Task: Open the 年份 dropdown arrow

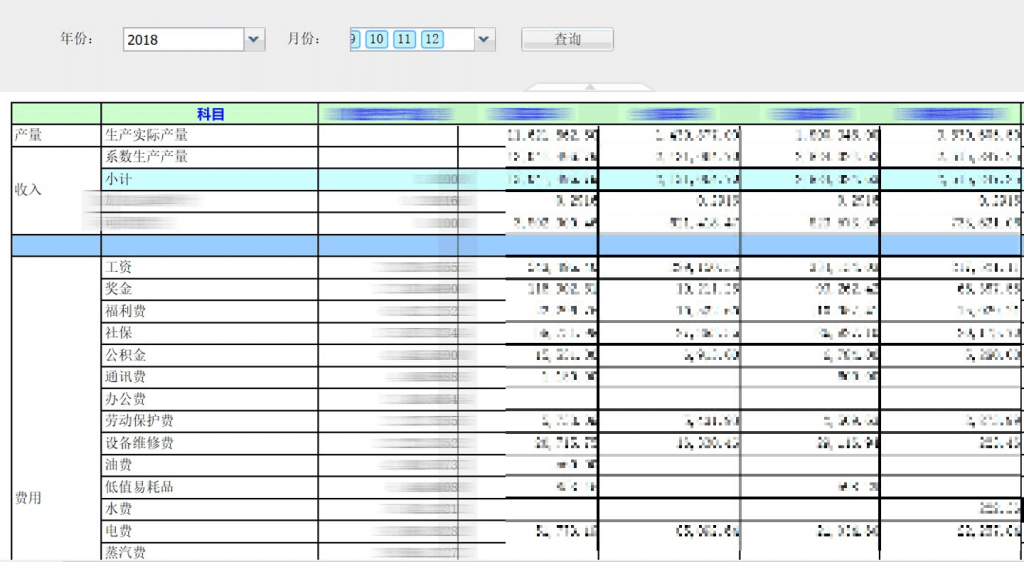Action: pos(254,39)
